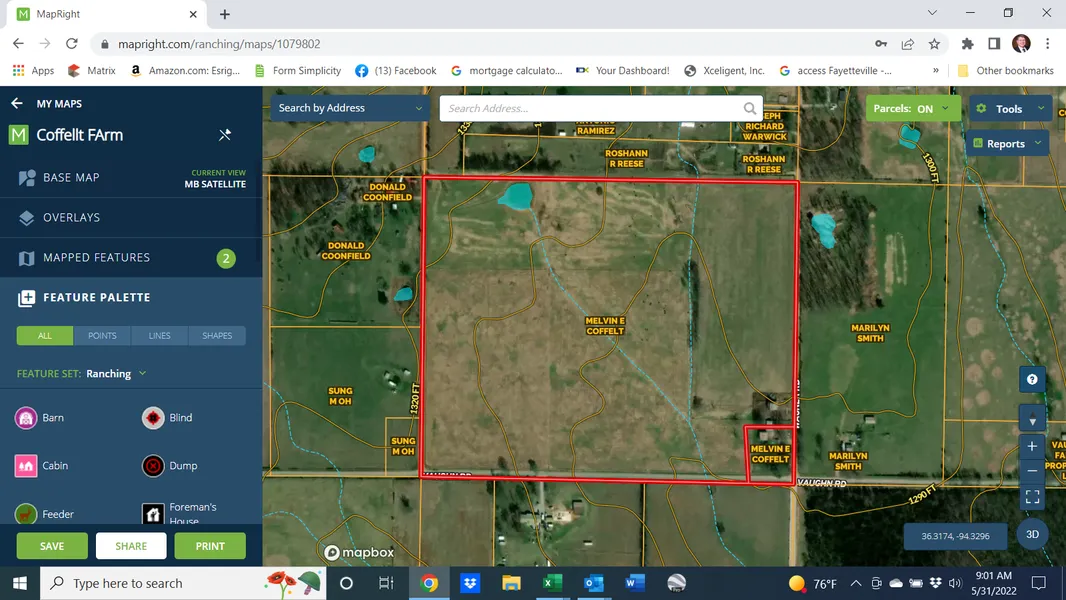This screenshot has width=1066, height=600.
Task: Reset map orientation with compass button
Action: pos(1032,418)
